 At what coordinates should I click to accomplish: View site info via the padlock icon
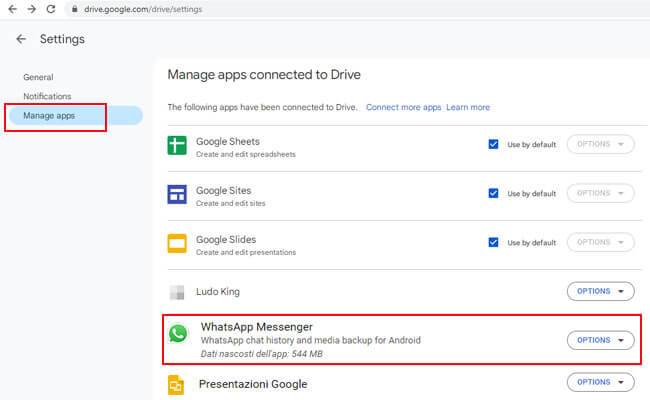coord(75,9)
